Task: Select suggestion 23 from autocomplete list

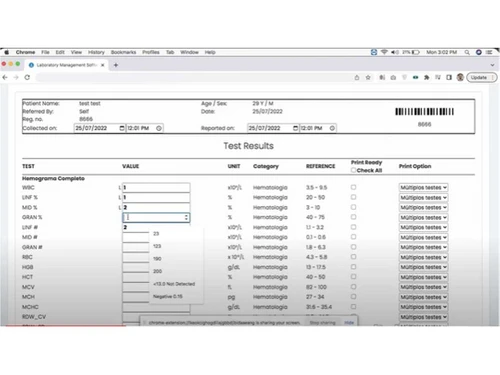Action: click(x=156, y=234)
